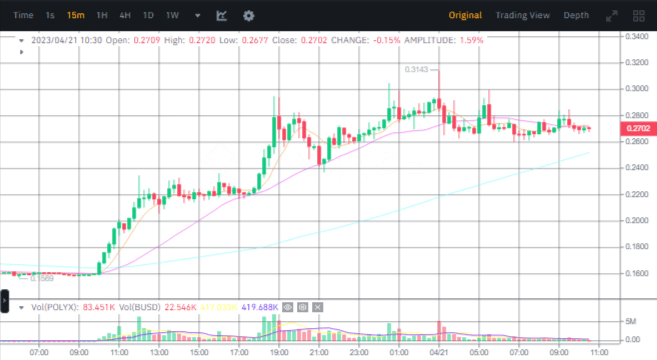The height and width of the screenshot is (360, 657).
Task: Collapse the Vol(POLYX) indicator legend
Action: tap(21, 308)
